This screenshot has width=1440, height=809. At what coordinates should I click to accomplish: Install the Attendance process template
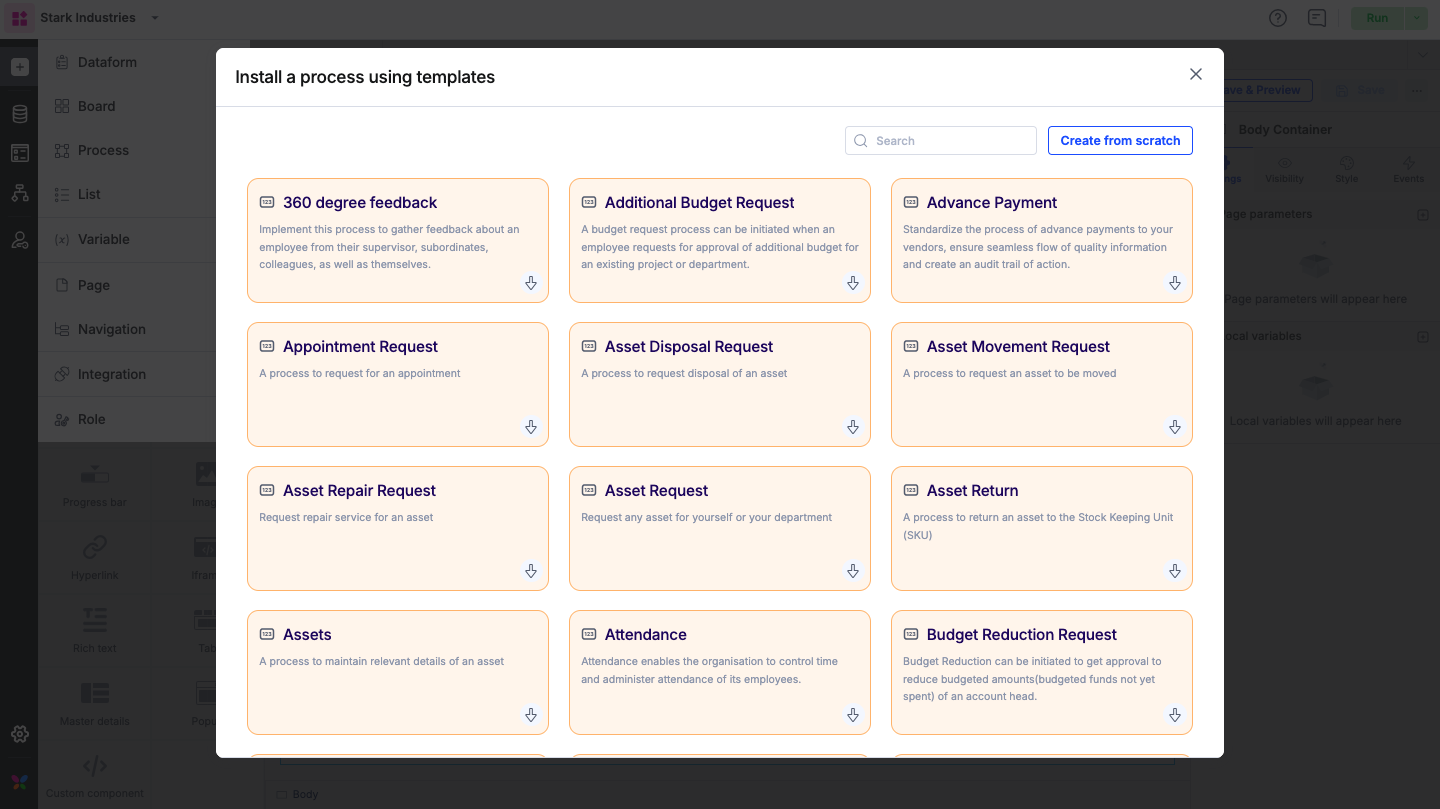coord(853,716)
